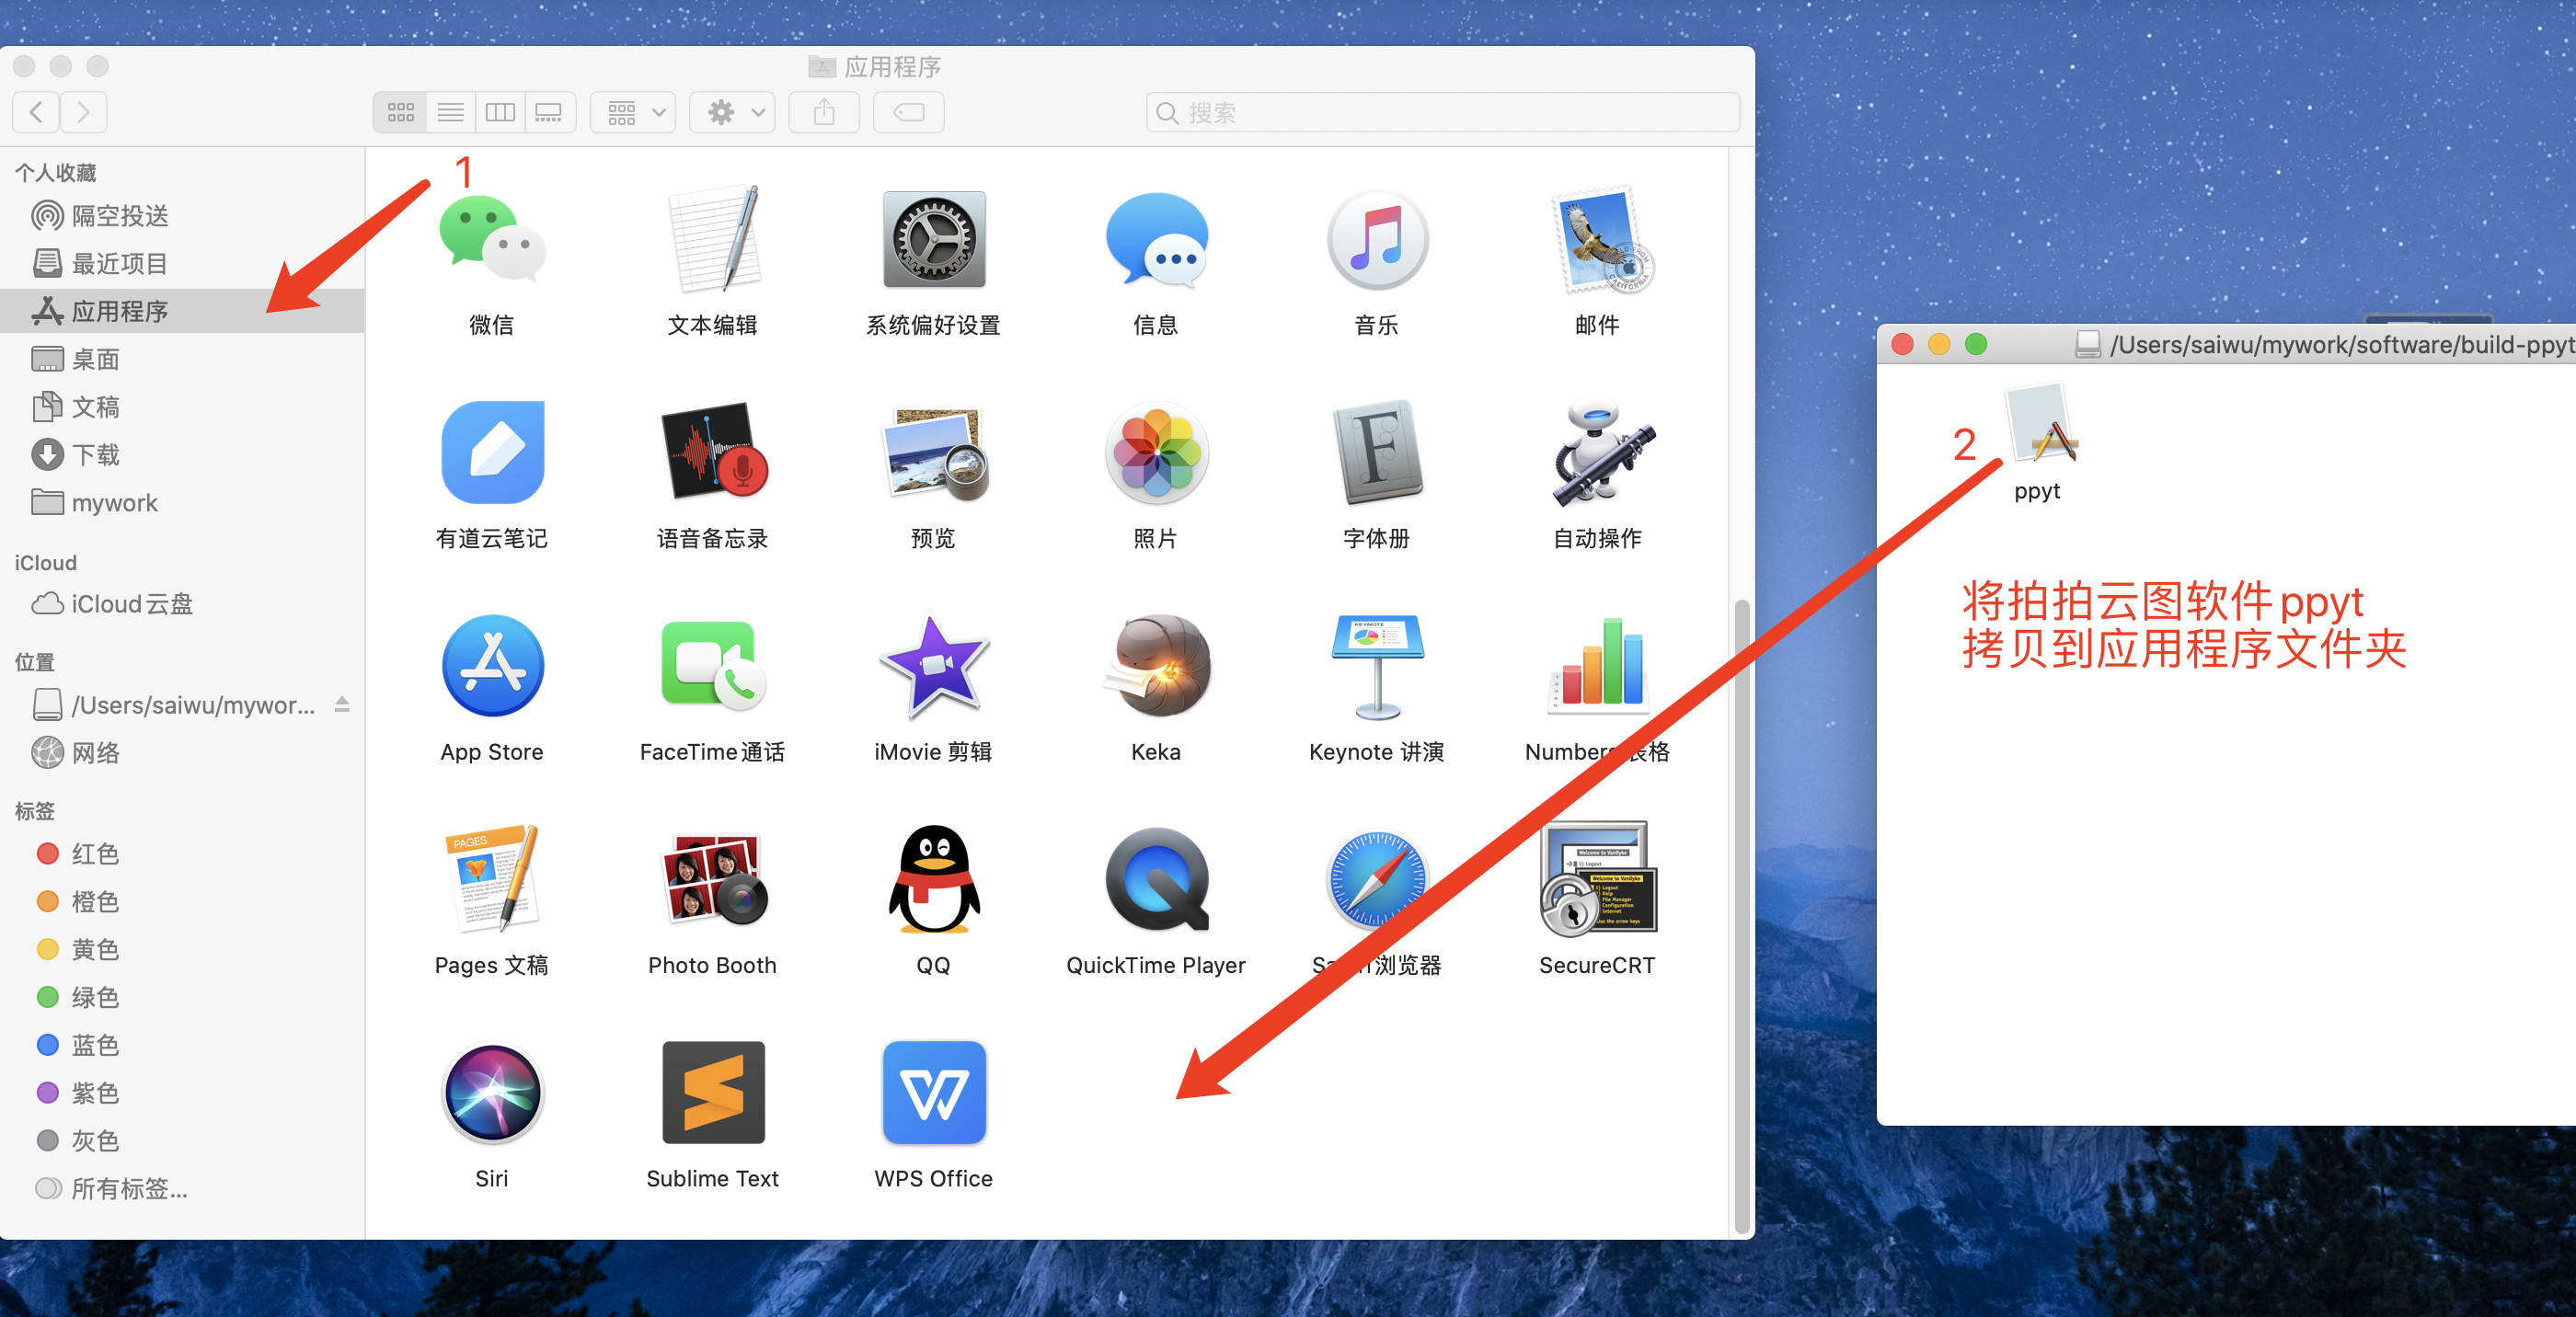This screenshot has height=1317, width=2576.
Task: Open the WPS Office icon
Action: click(934, 1092)
